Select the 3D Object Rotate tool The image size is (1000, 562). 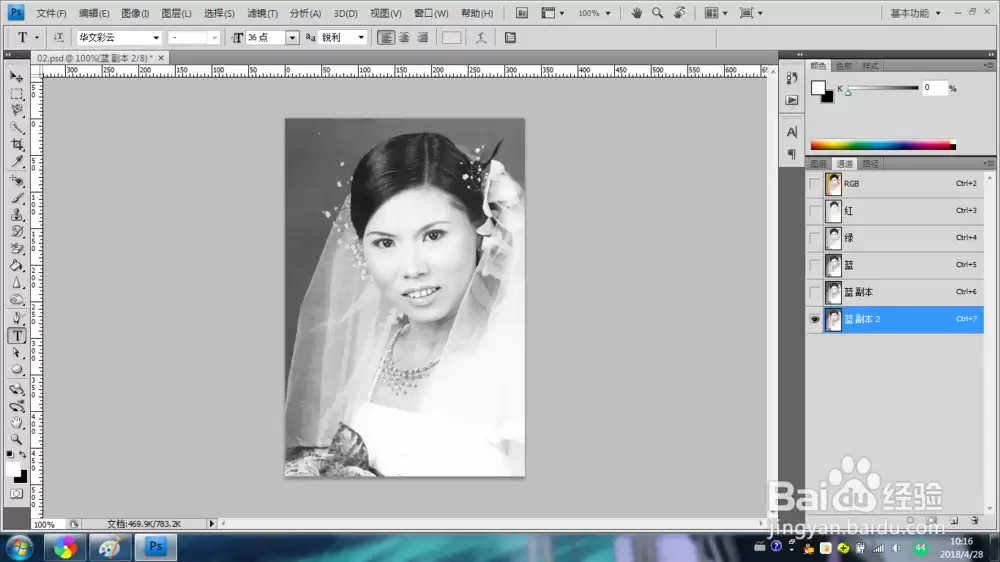(17, 389)
